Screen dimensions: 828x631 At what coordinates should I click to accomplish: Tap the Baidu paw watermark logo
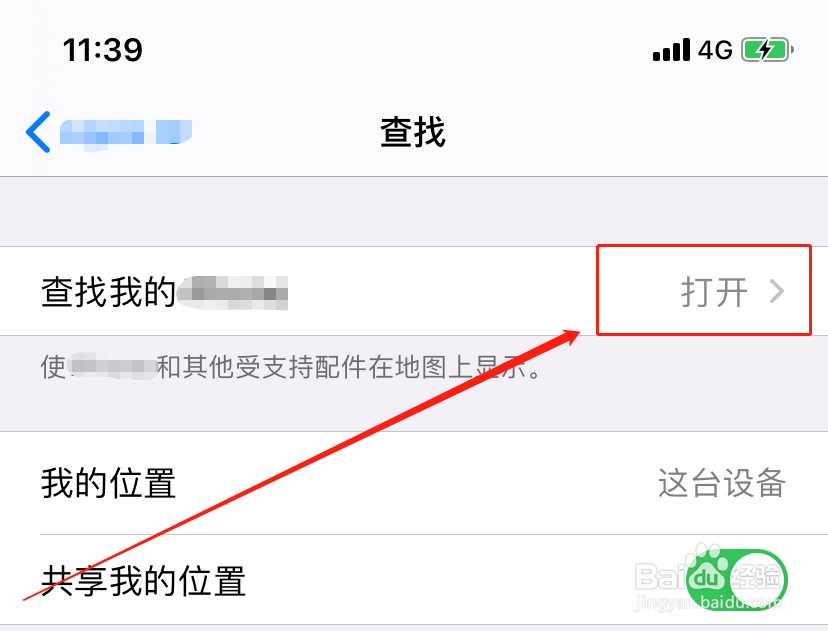click(708, 575)
